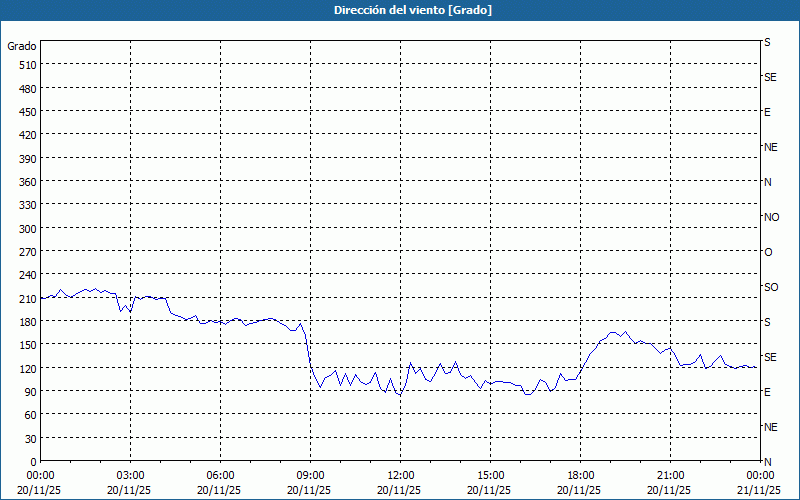
Task: Select the 18:00 time axis label
Action: (x=580, y=475)
